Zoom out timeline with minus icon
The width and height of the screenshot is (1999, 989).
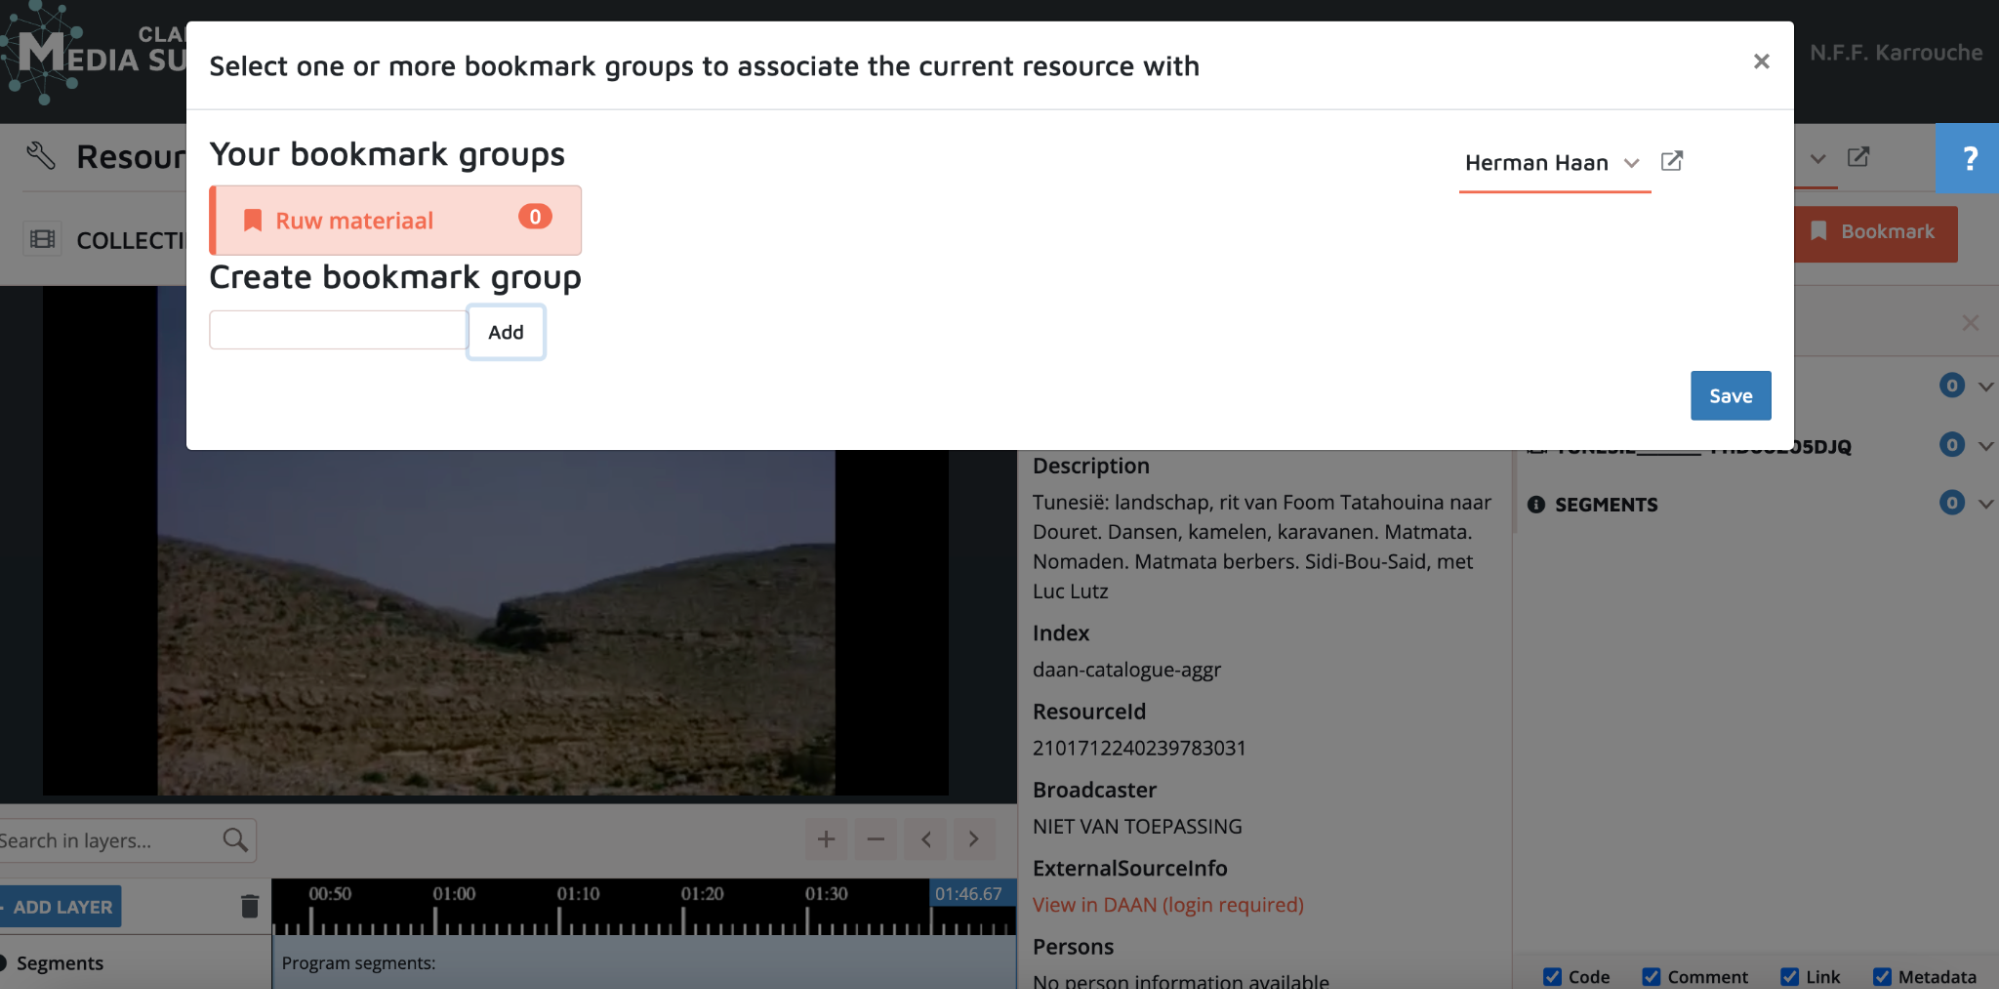click(x=875, y=839)
